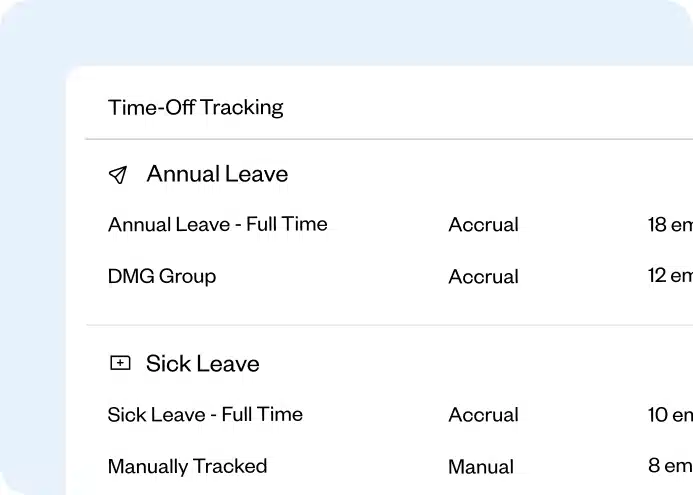
Task: Open the Annual Leave - Full Time policy
Action: tap(217, 224)
